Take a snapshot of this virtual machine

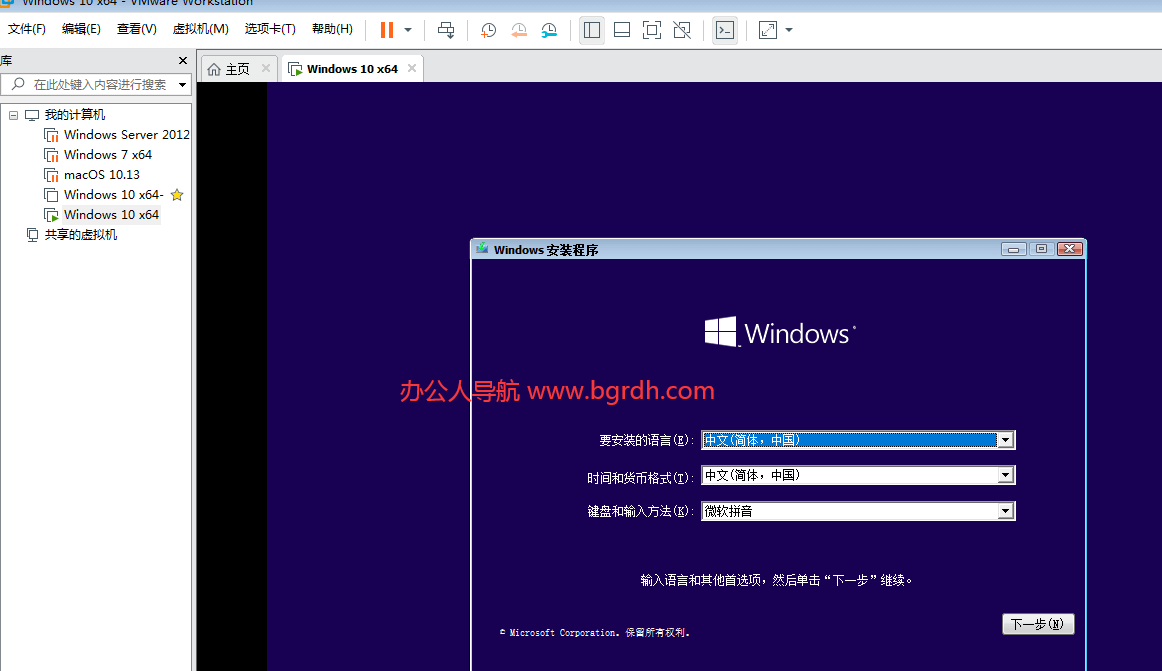[488, 30]
